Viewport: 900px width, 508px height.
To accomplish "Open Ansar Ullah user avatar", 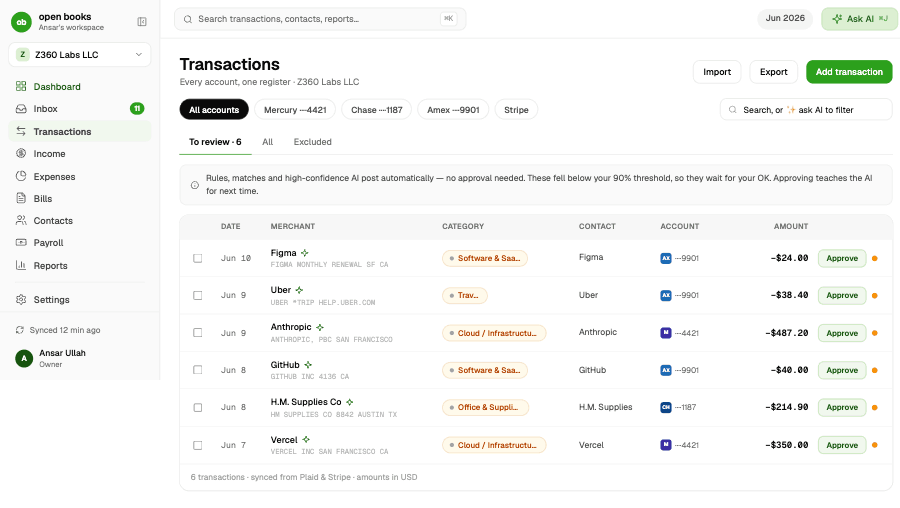I will click(24, 358).
